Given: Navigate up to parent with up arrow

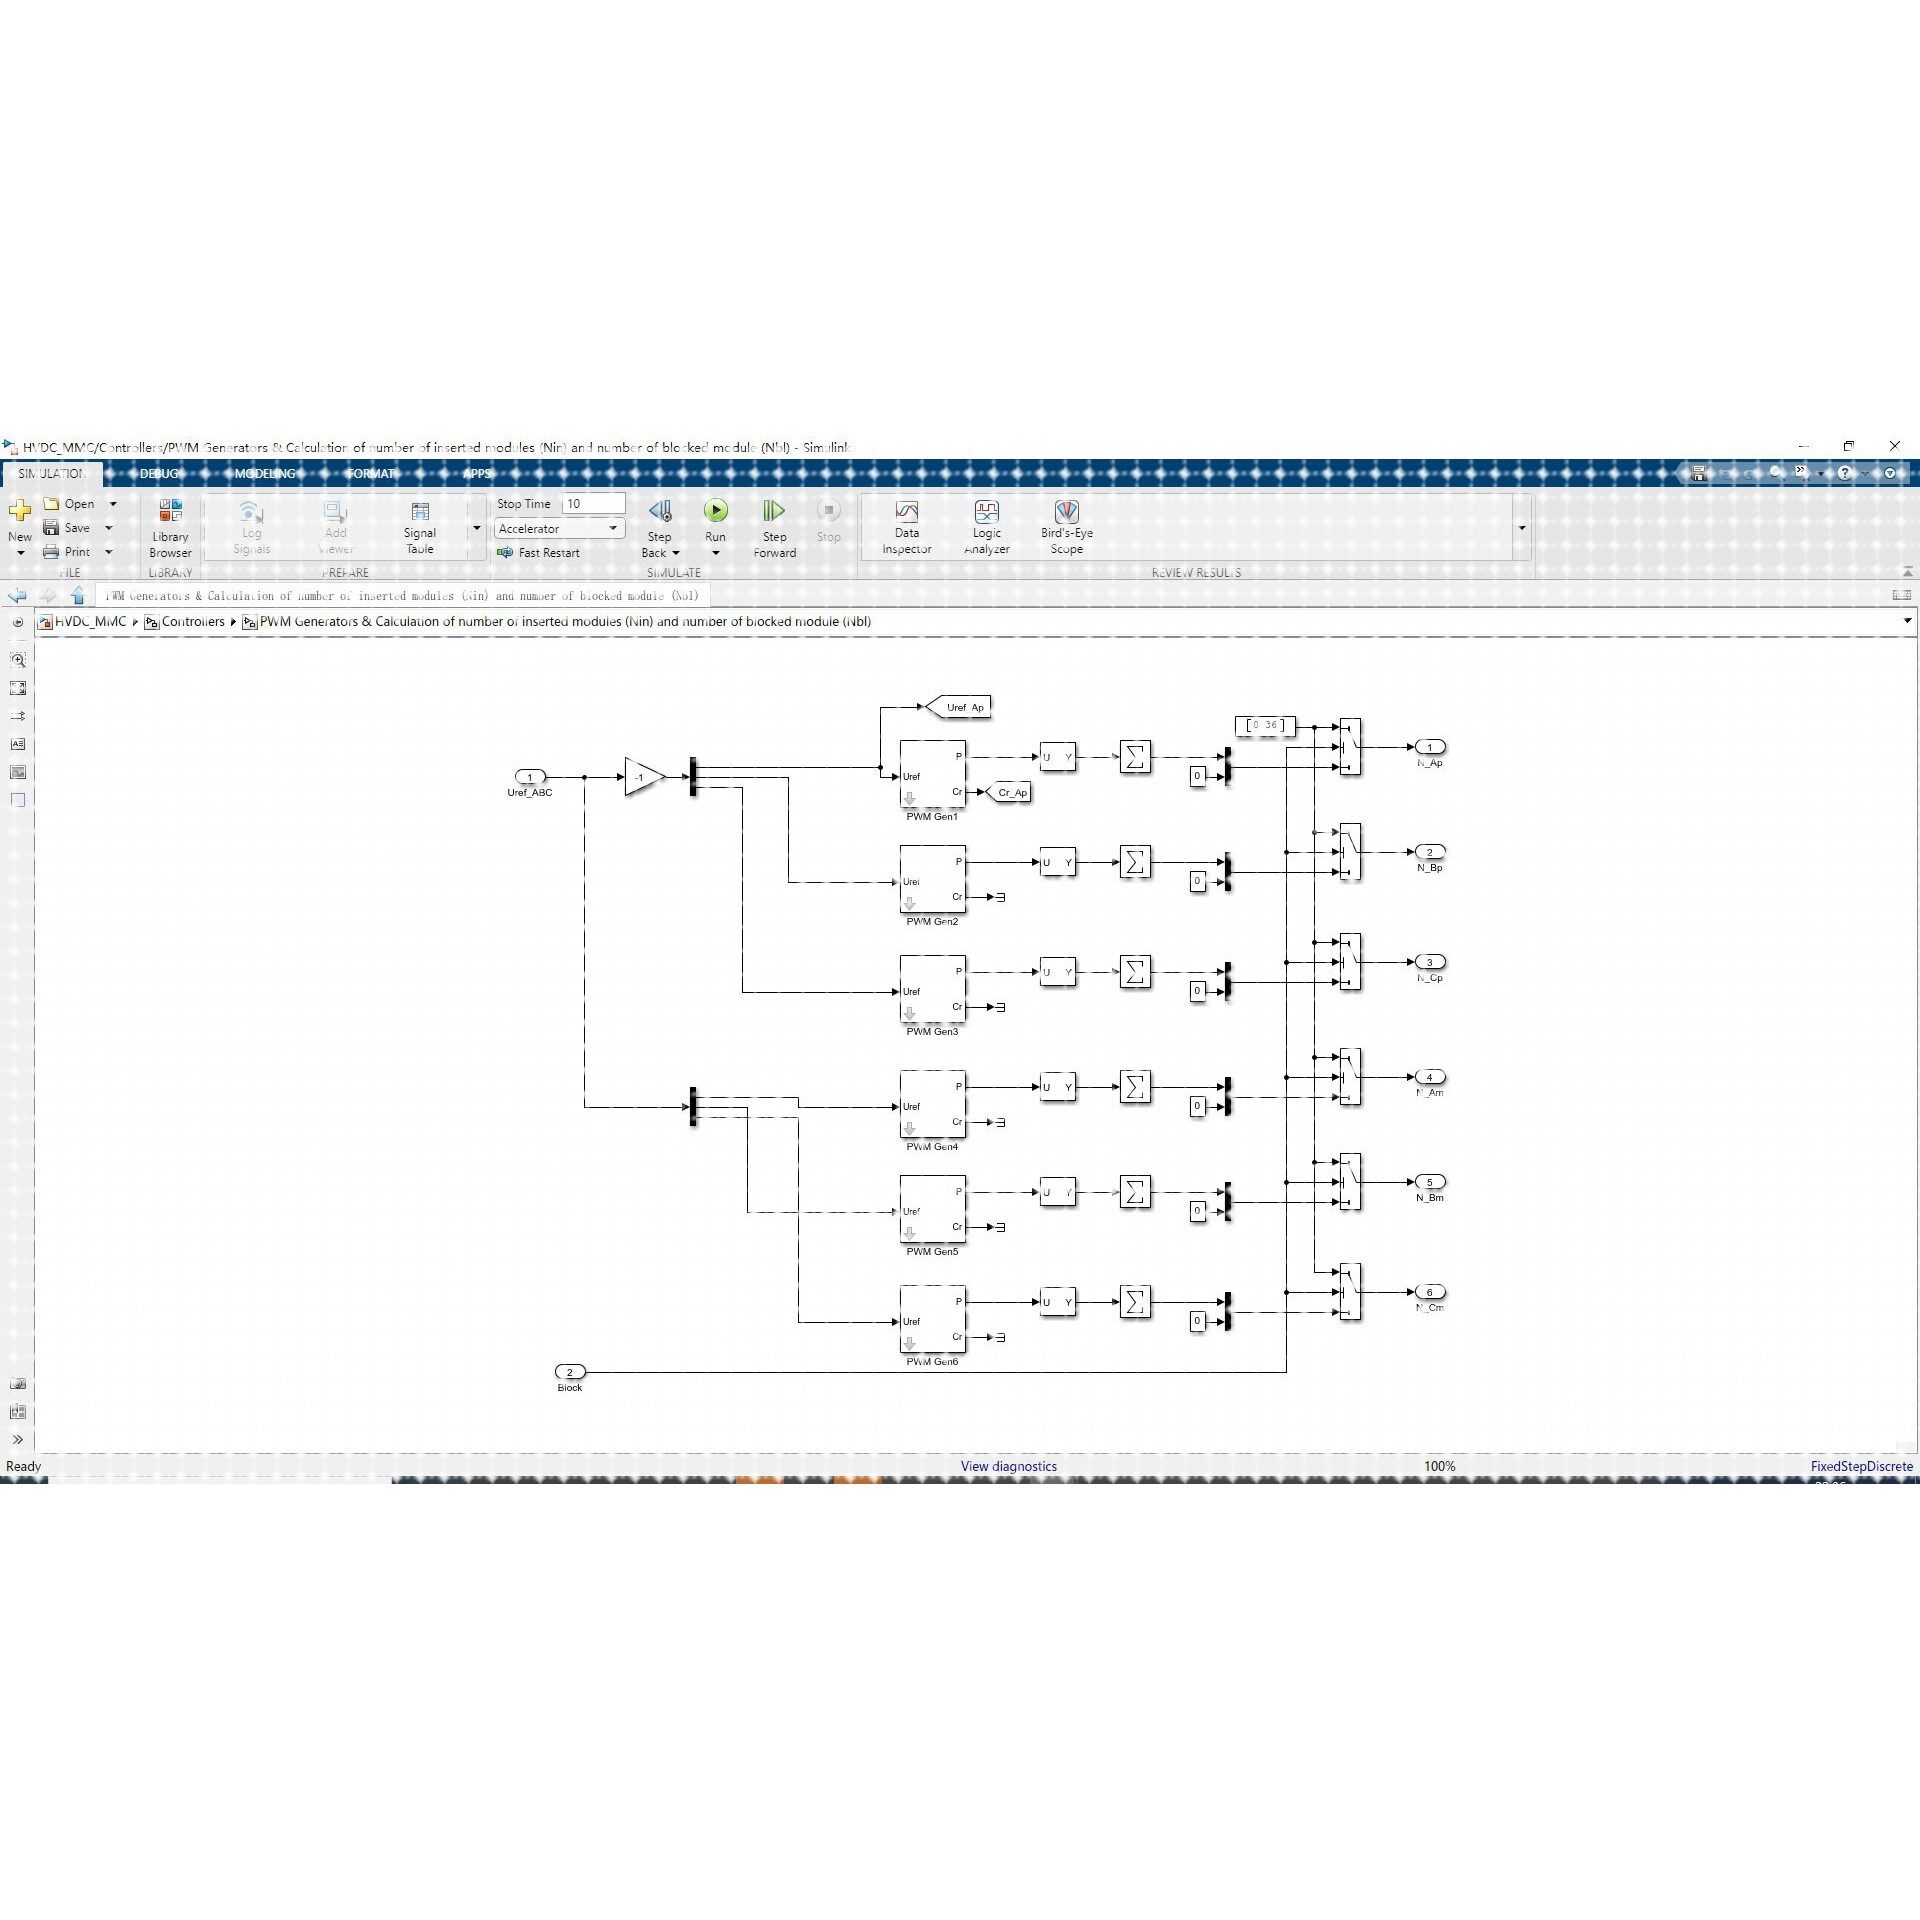Looking at the screenshot, I should point(78,595).
